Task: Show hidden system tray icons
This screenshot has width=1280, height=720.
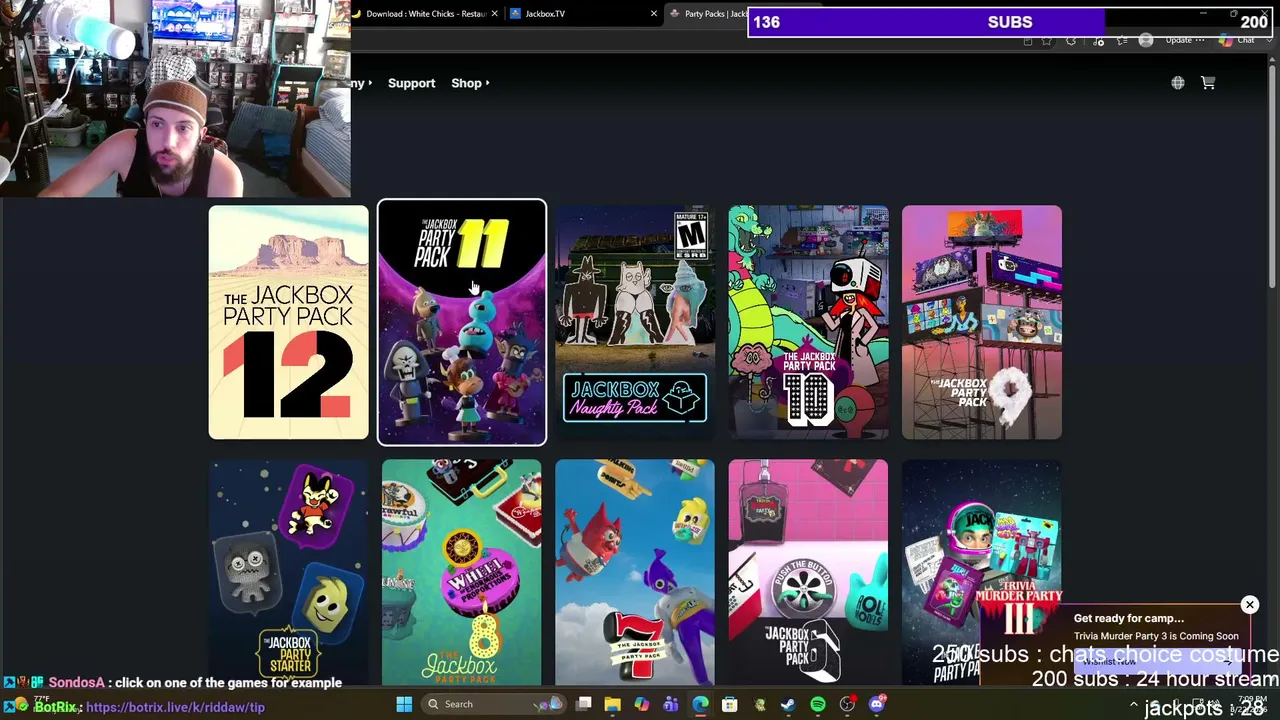Action: (x=1134, y=705)
